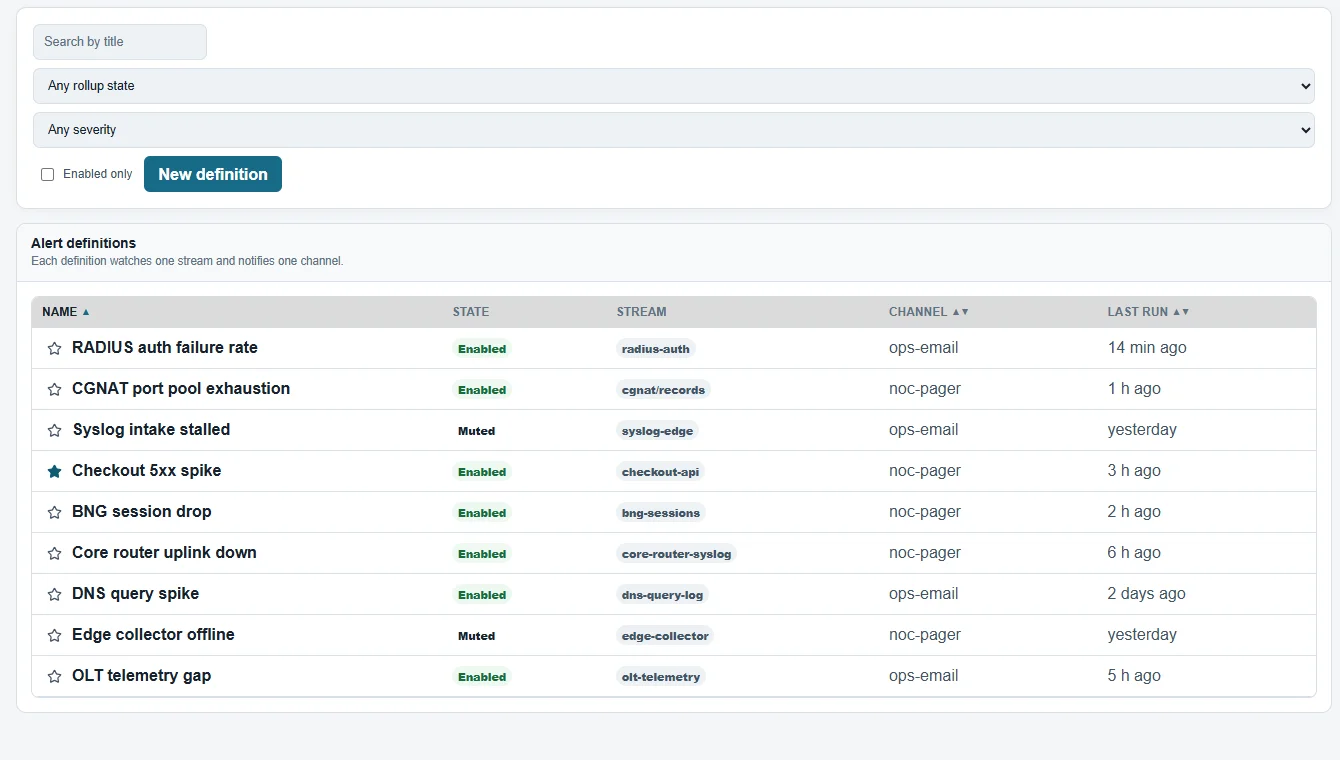Focus the Search by title field
Screen dimensions: 1340x760
120,42
